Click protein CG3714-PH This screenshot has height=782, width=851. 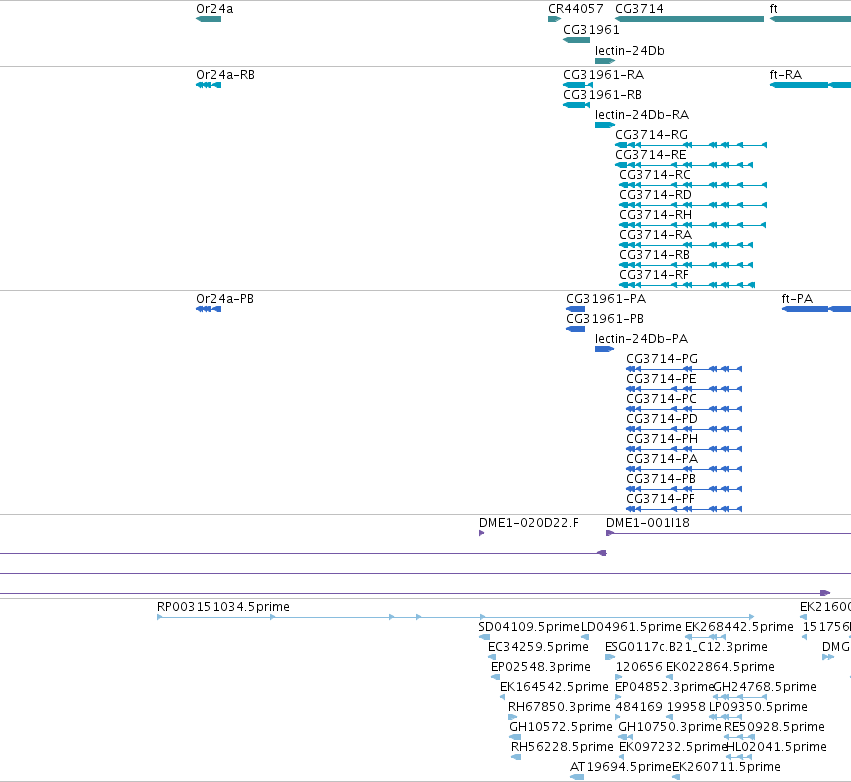(684, 449)
